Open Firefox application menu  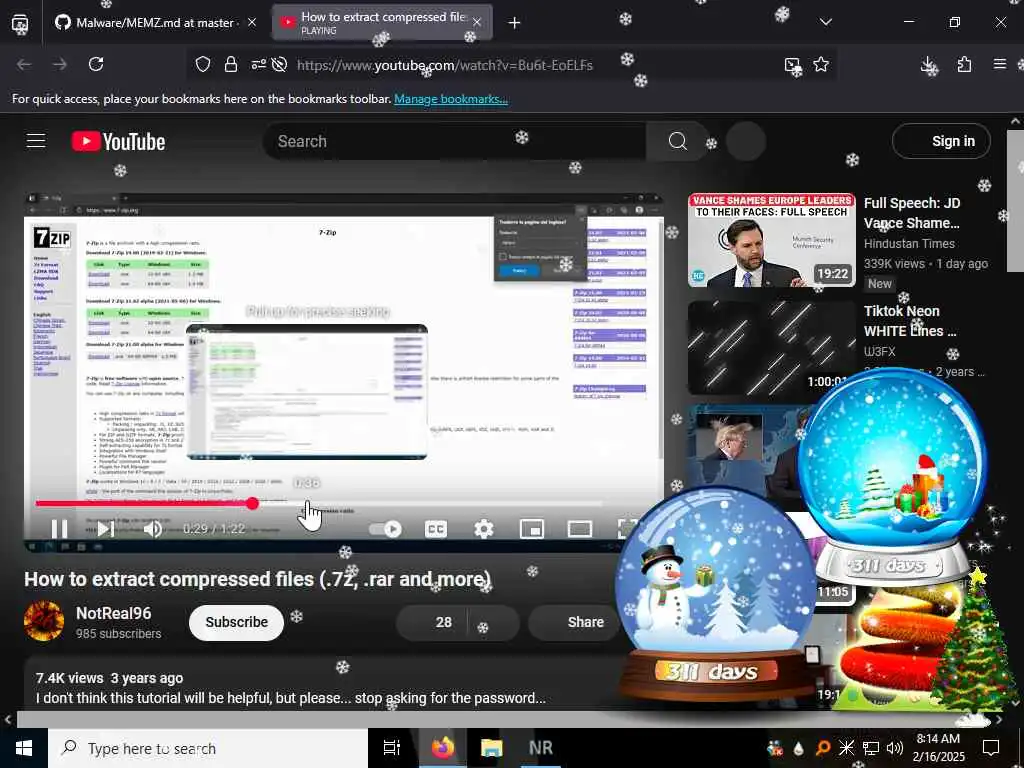coord(1000,64)
